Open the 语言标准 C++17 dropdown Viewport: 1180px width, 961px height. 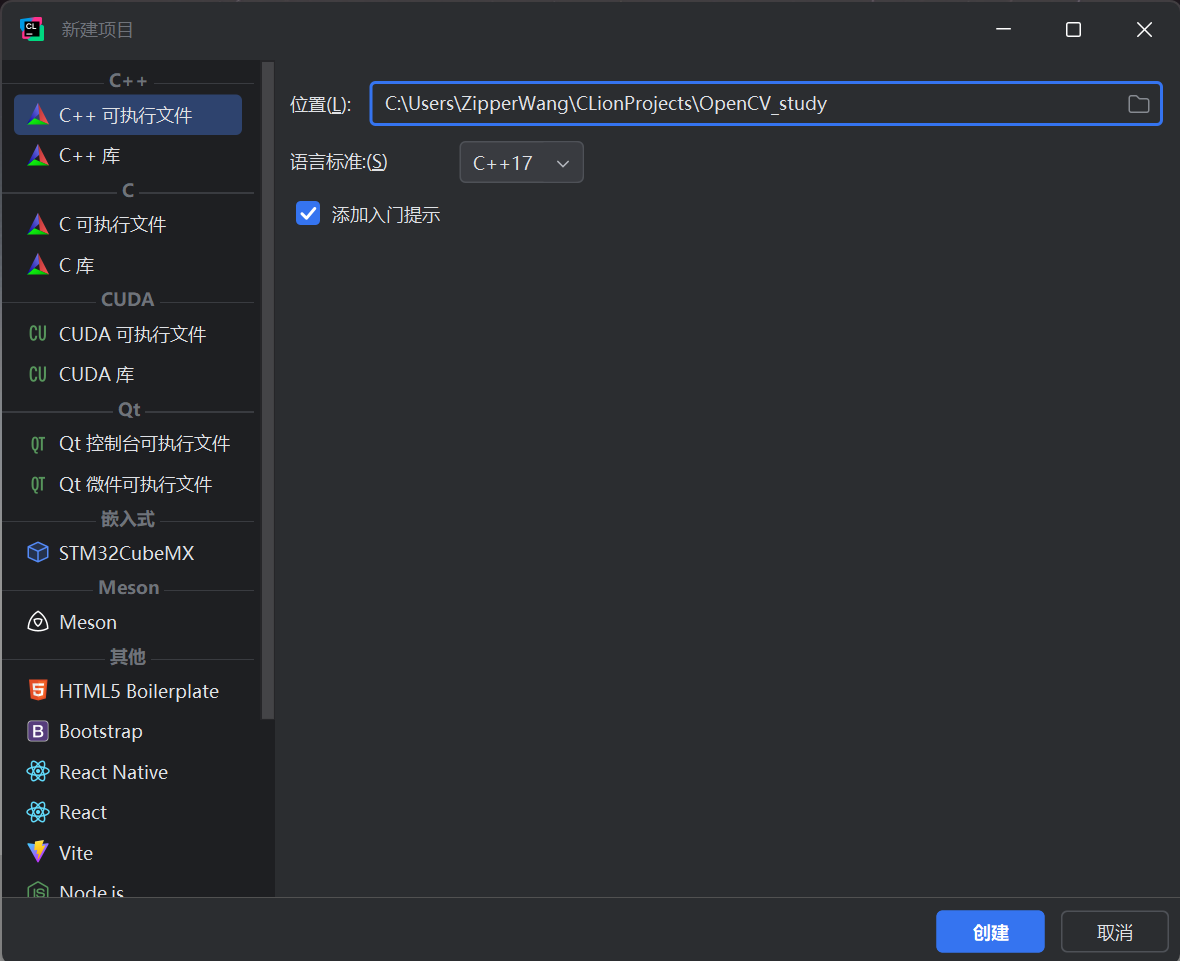[521, 162]
